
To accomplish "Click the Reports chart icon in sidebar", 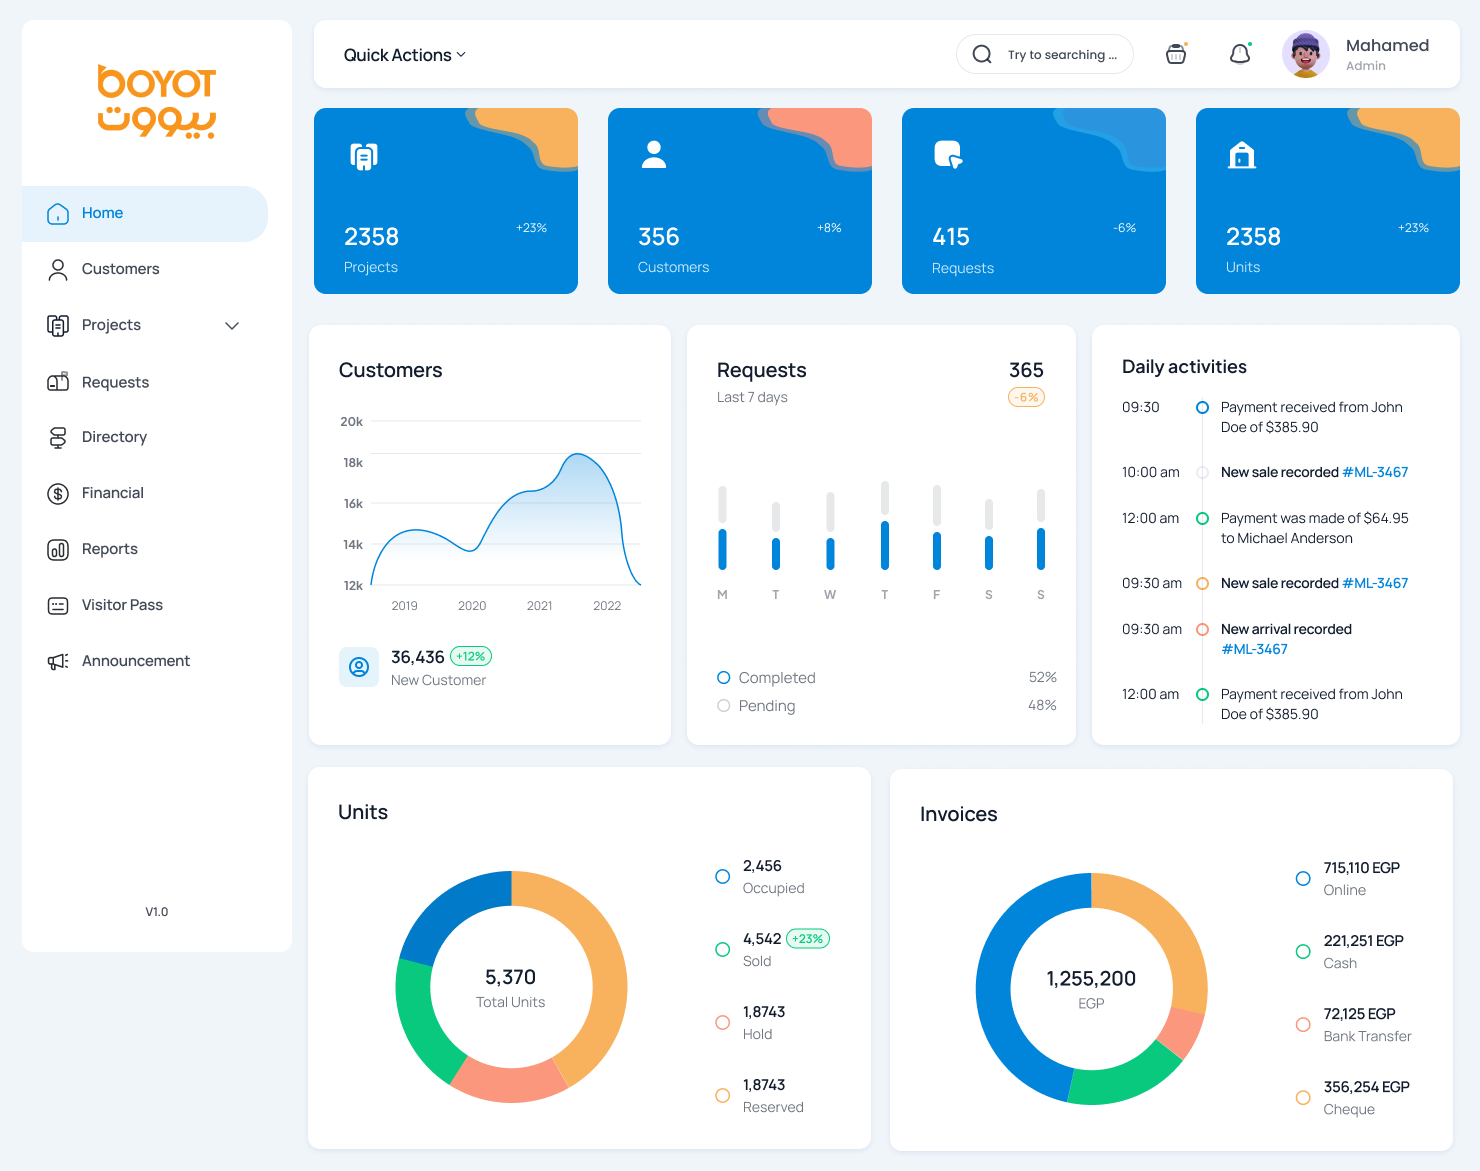I will (58, 549).
